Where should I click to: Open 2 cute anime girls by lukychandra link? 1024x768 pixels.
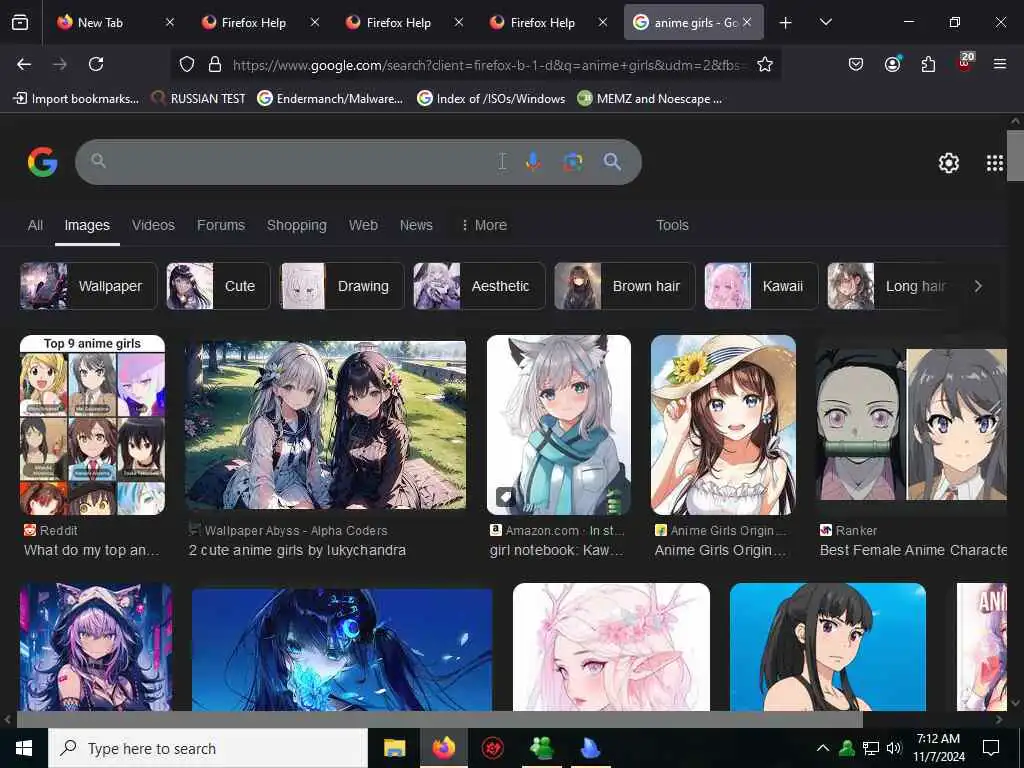point(297,551)
